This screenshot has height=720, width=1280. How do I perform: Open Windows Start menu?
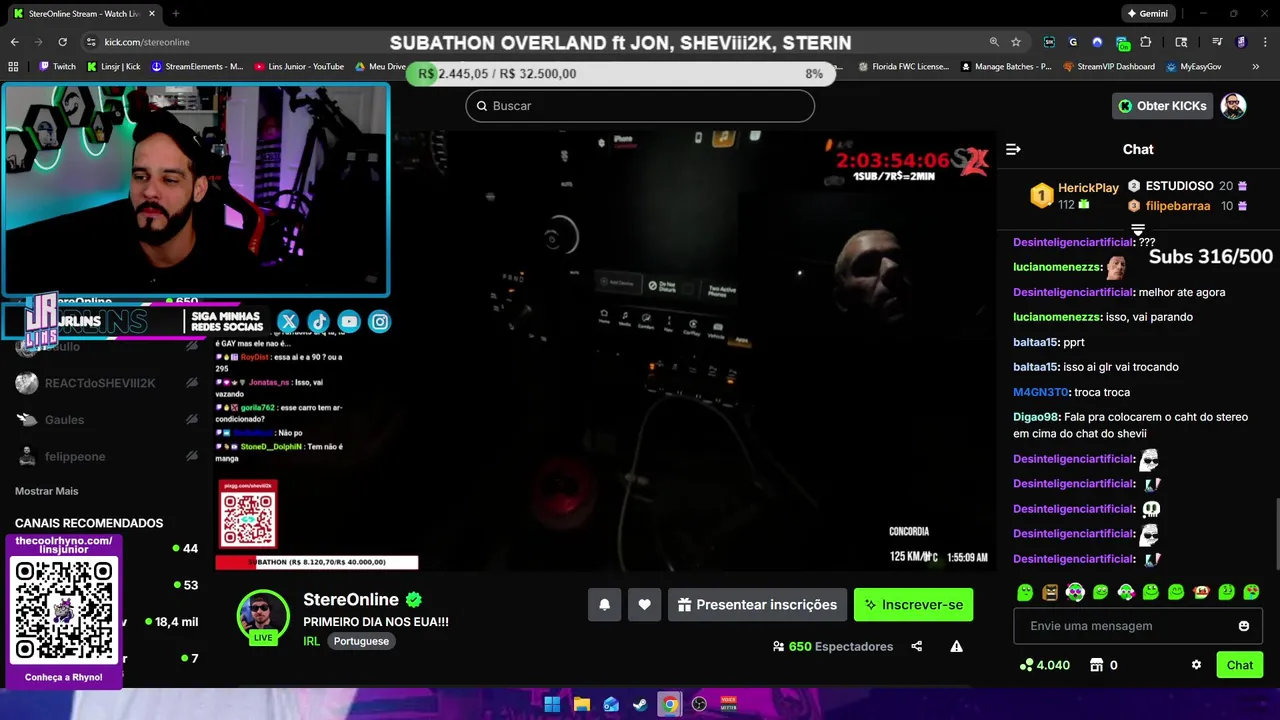(x=552, y=704)
